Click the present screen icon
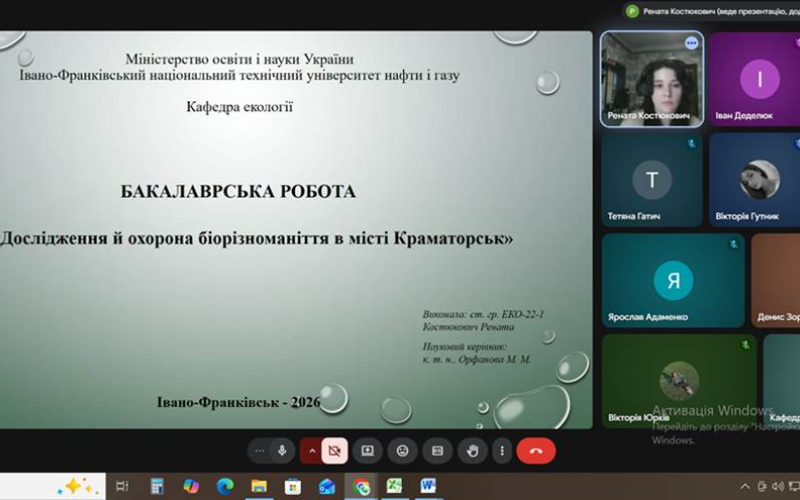800x500 pixels. pos(367,451)
